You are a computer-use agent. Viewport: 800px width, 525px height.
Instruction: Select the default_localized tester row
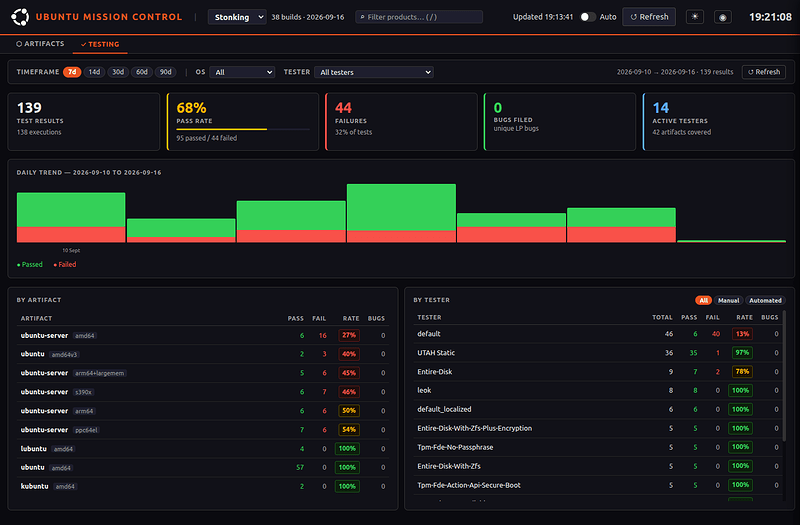(597, 409)
